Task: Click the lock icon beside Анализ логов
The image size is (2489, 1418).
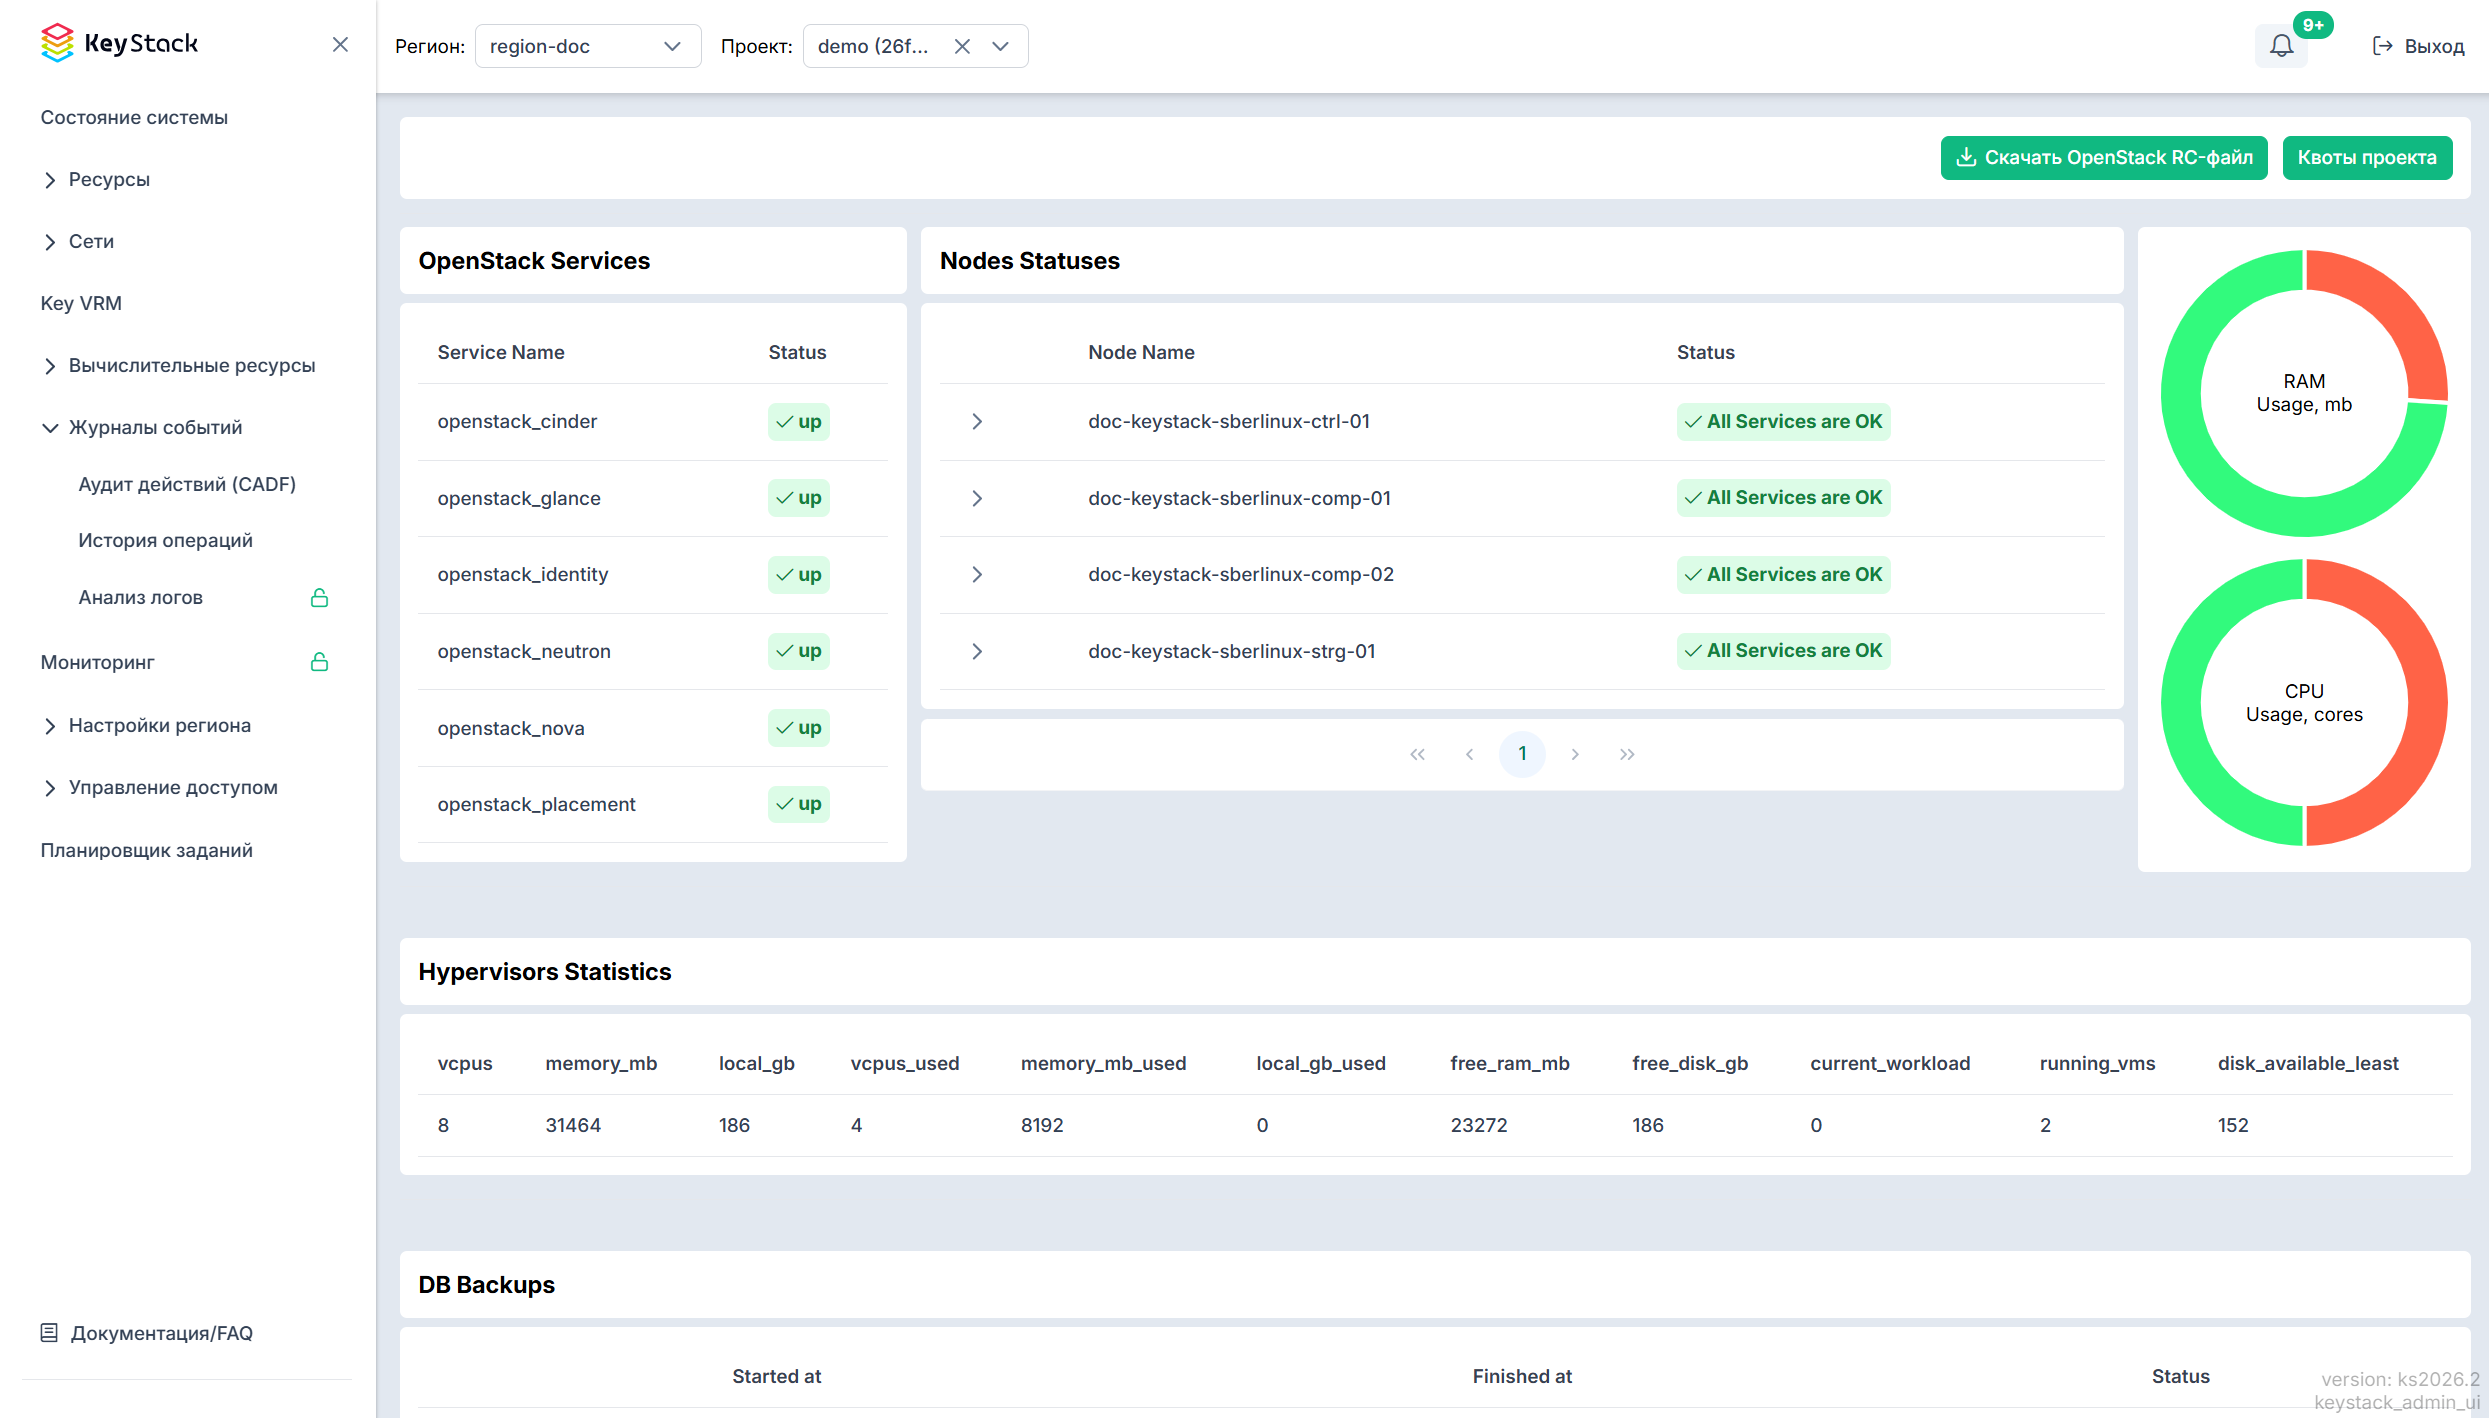Action: tap(319, 598)
